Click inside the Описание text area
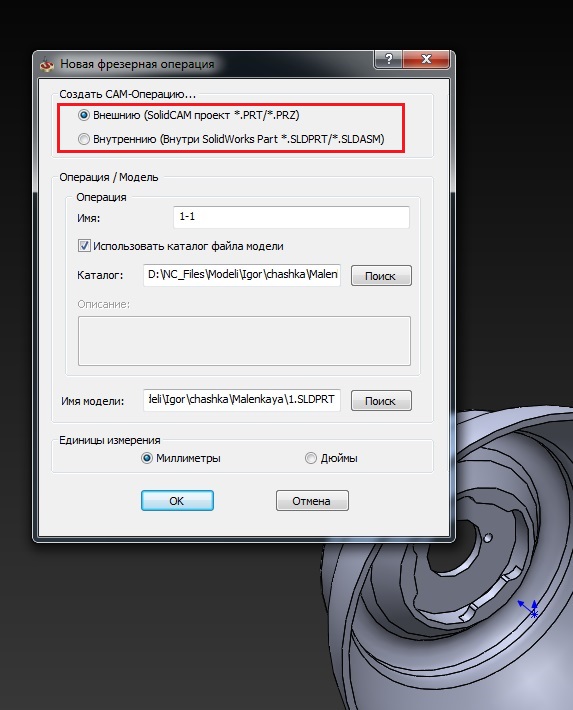The height and width of the screenshot is (710, 573). pos(244,341)
